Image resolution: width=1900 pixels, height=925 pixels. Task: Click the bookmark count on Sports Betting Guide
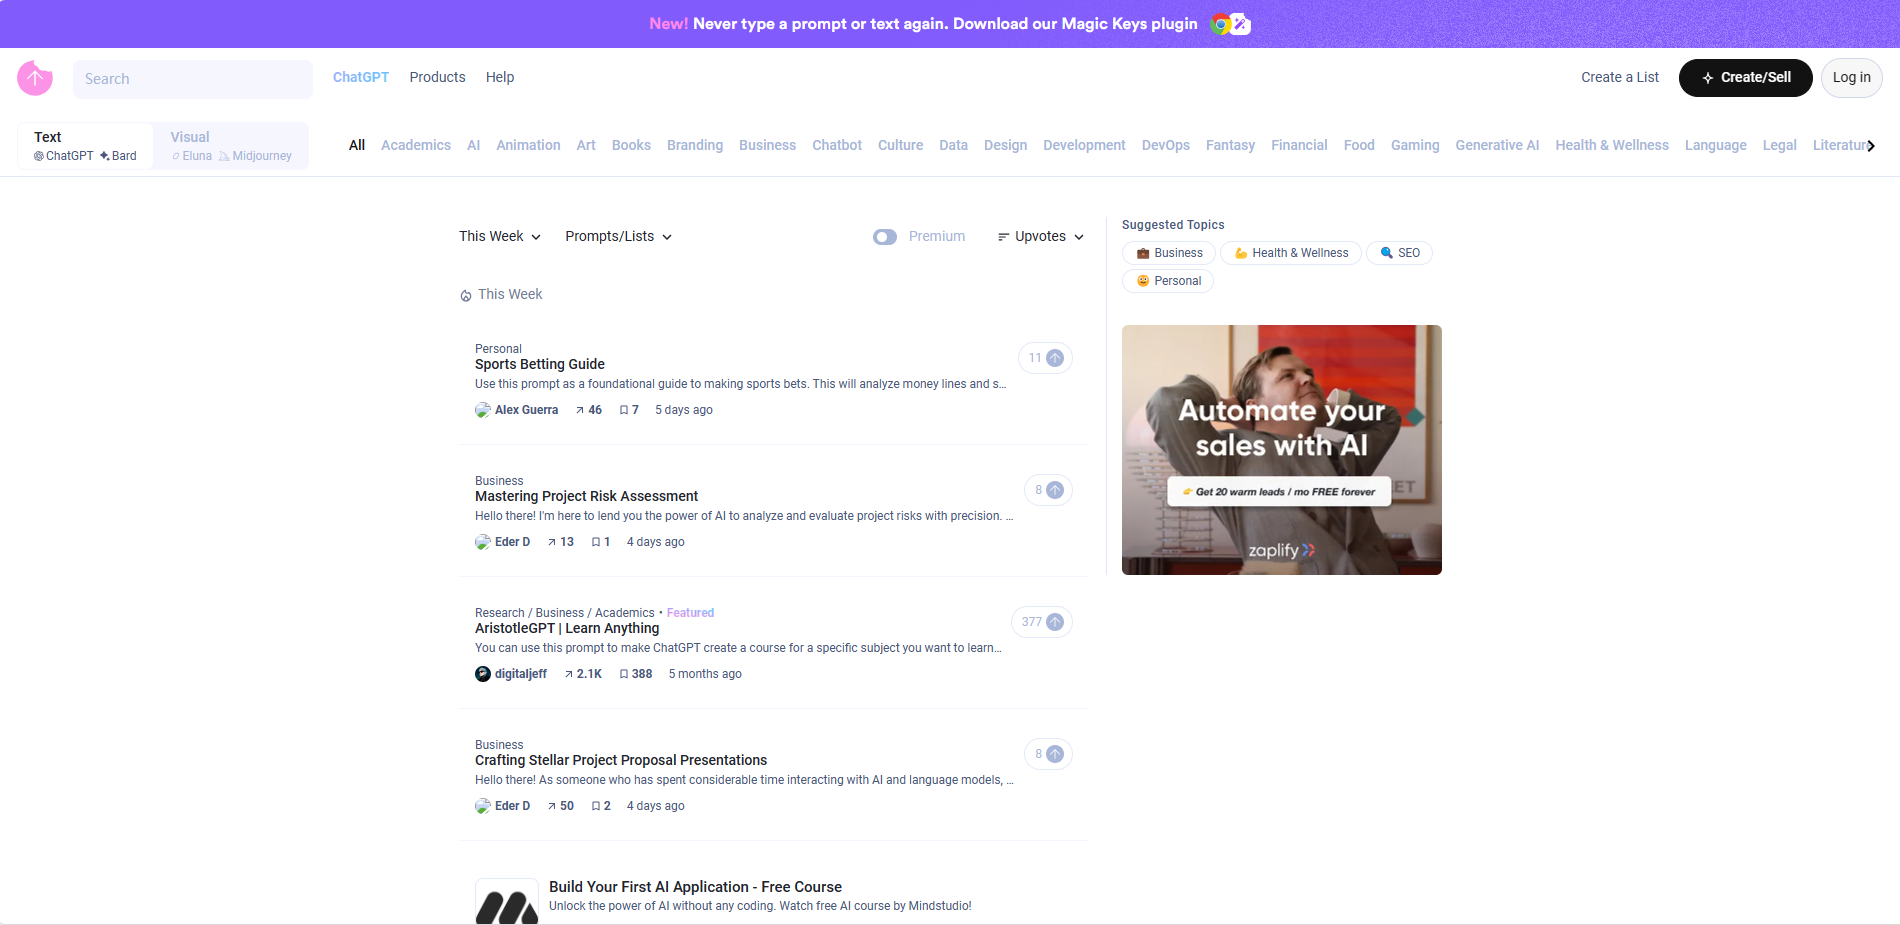pos(629,410)
